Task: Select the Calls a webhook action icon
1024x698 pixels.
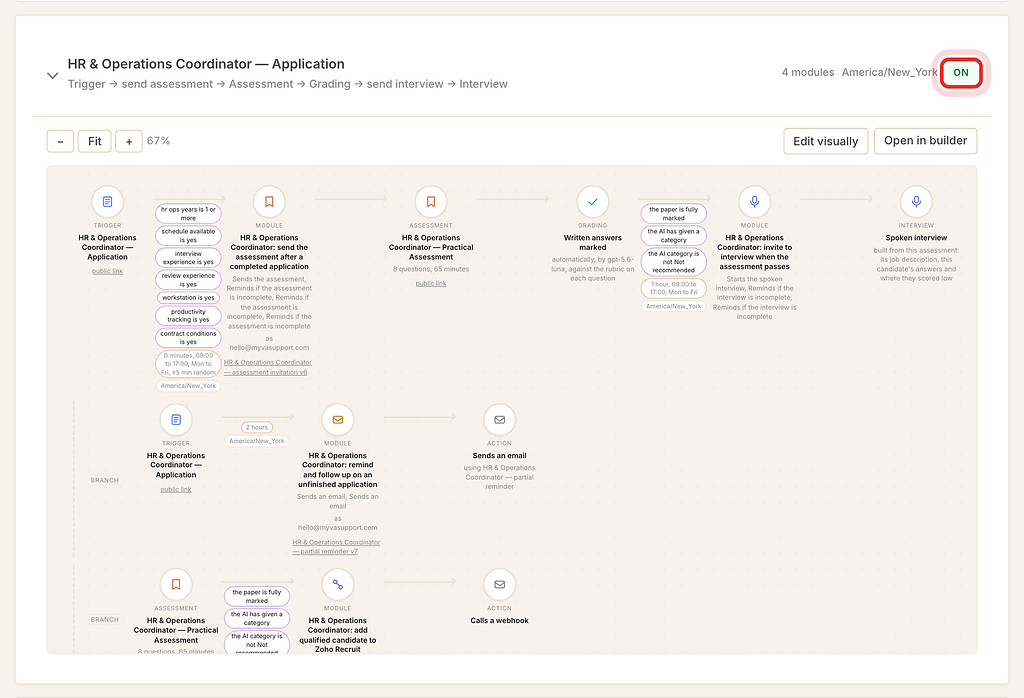Action: coord(500,584)
